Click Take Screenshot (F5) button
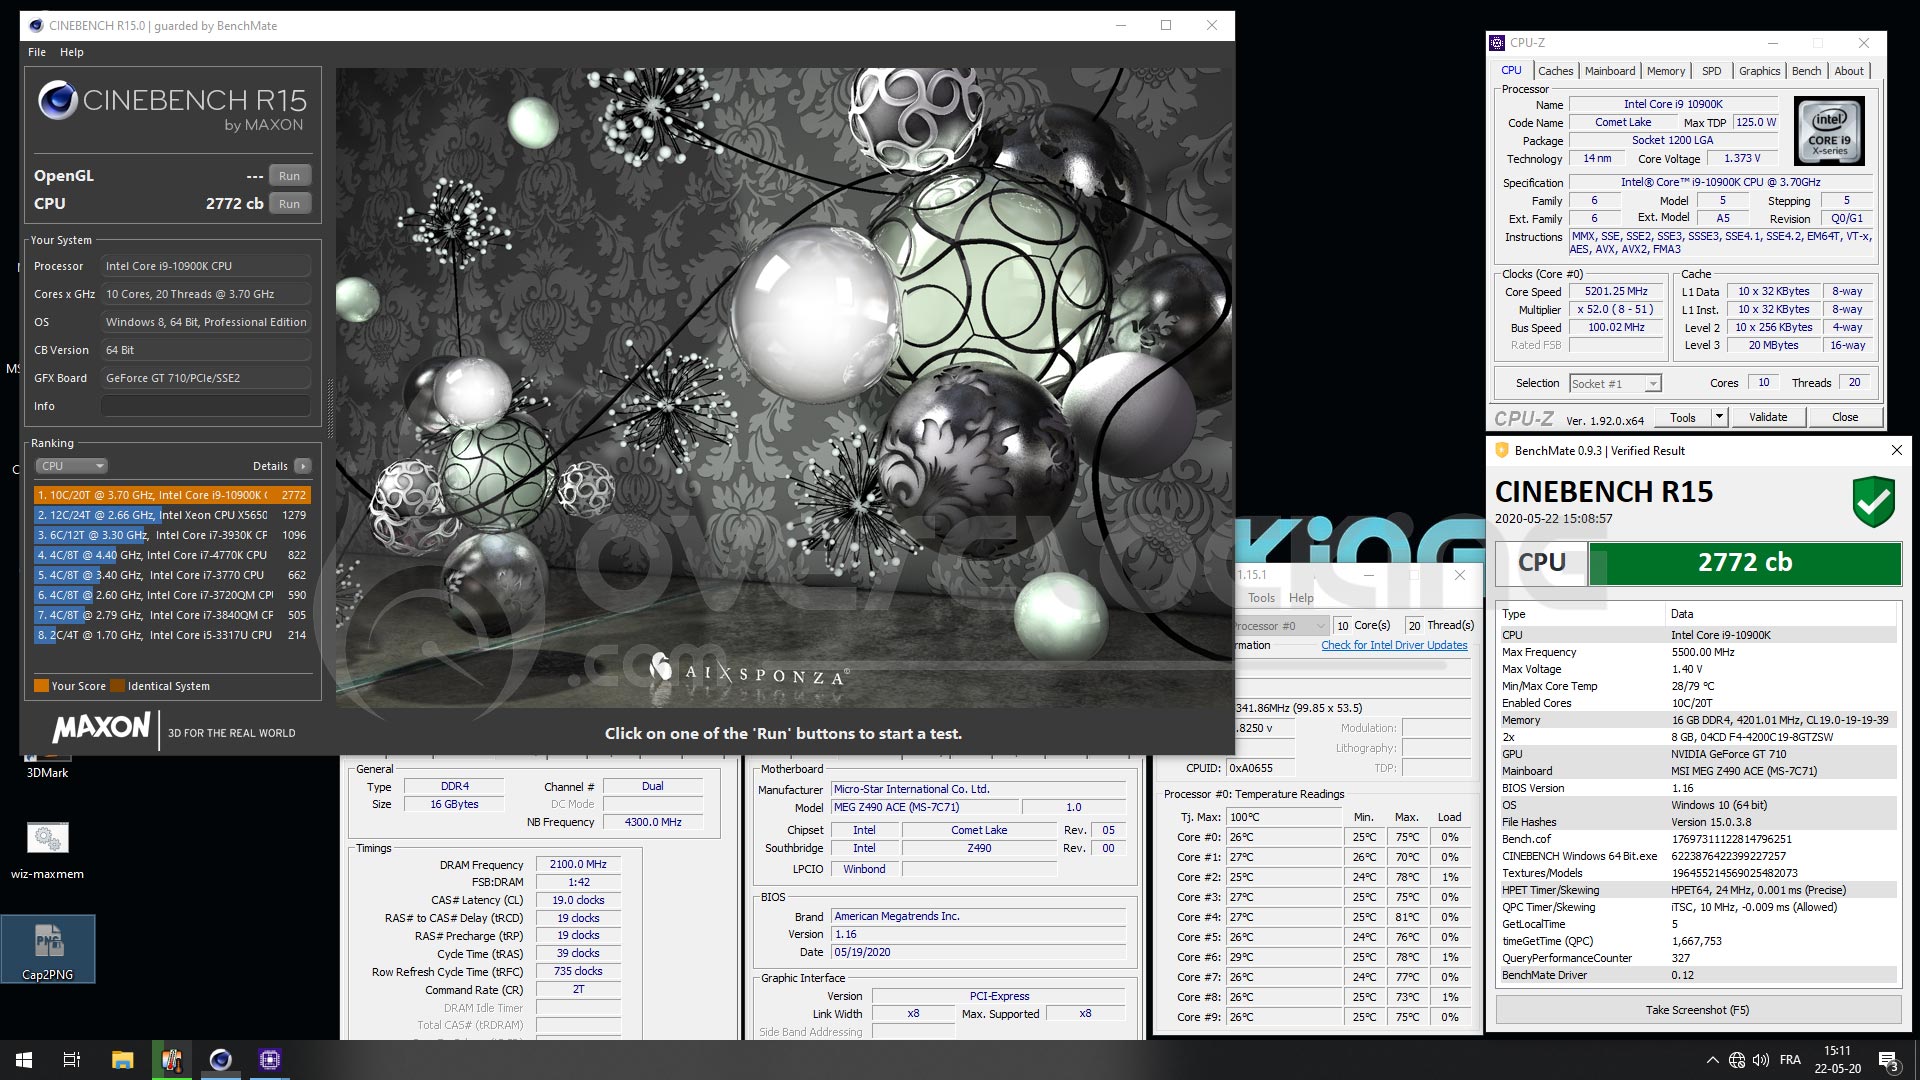 click(x=1697, y=1010)
